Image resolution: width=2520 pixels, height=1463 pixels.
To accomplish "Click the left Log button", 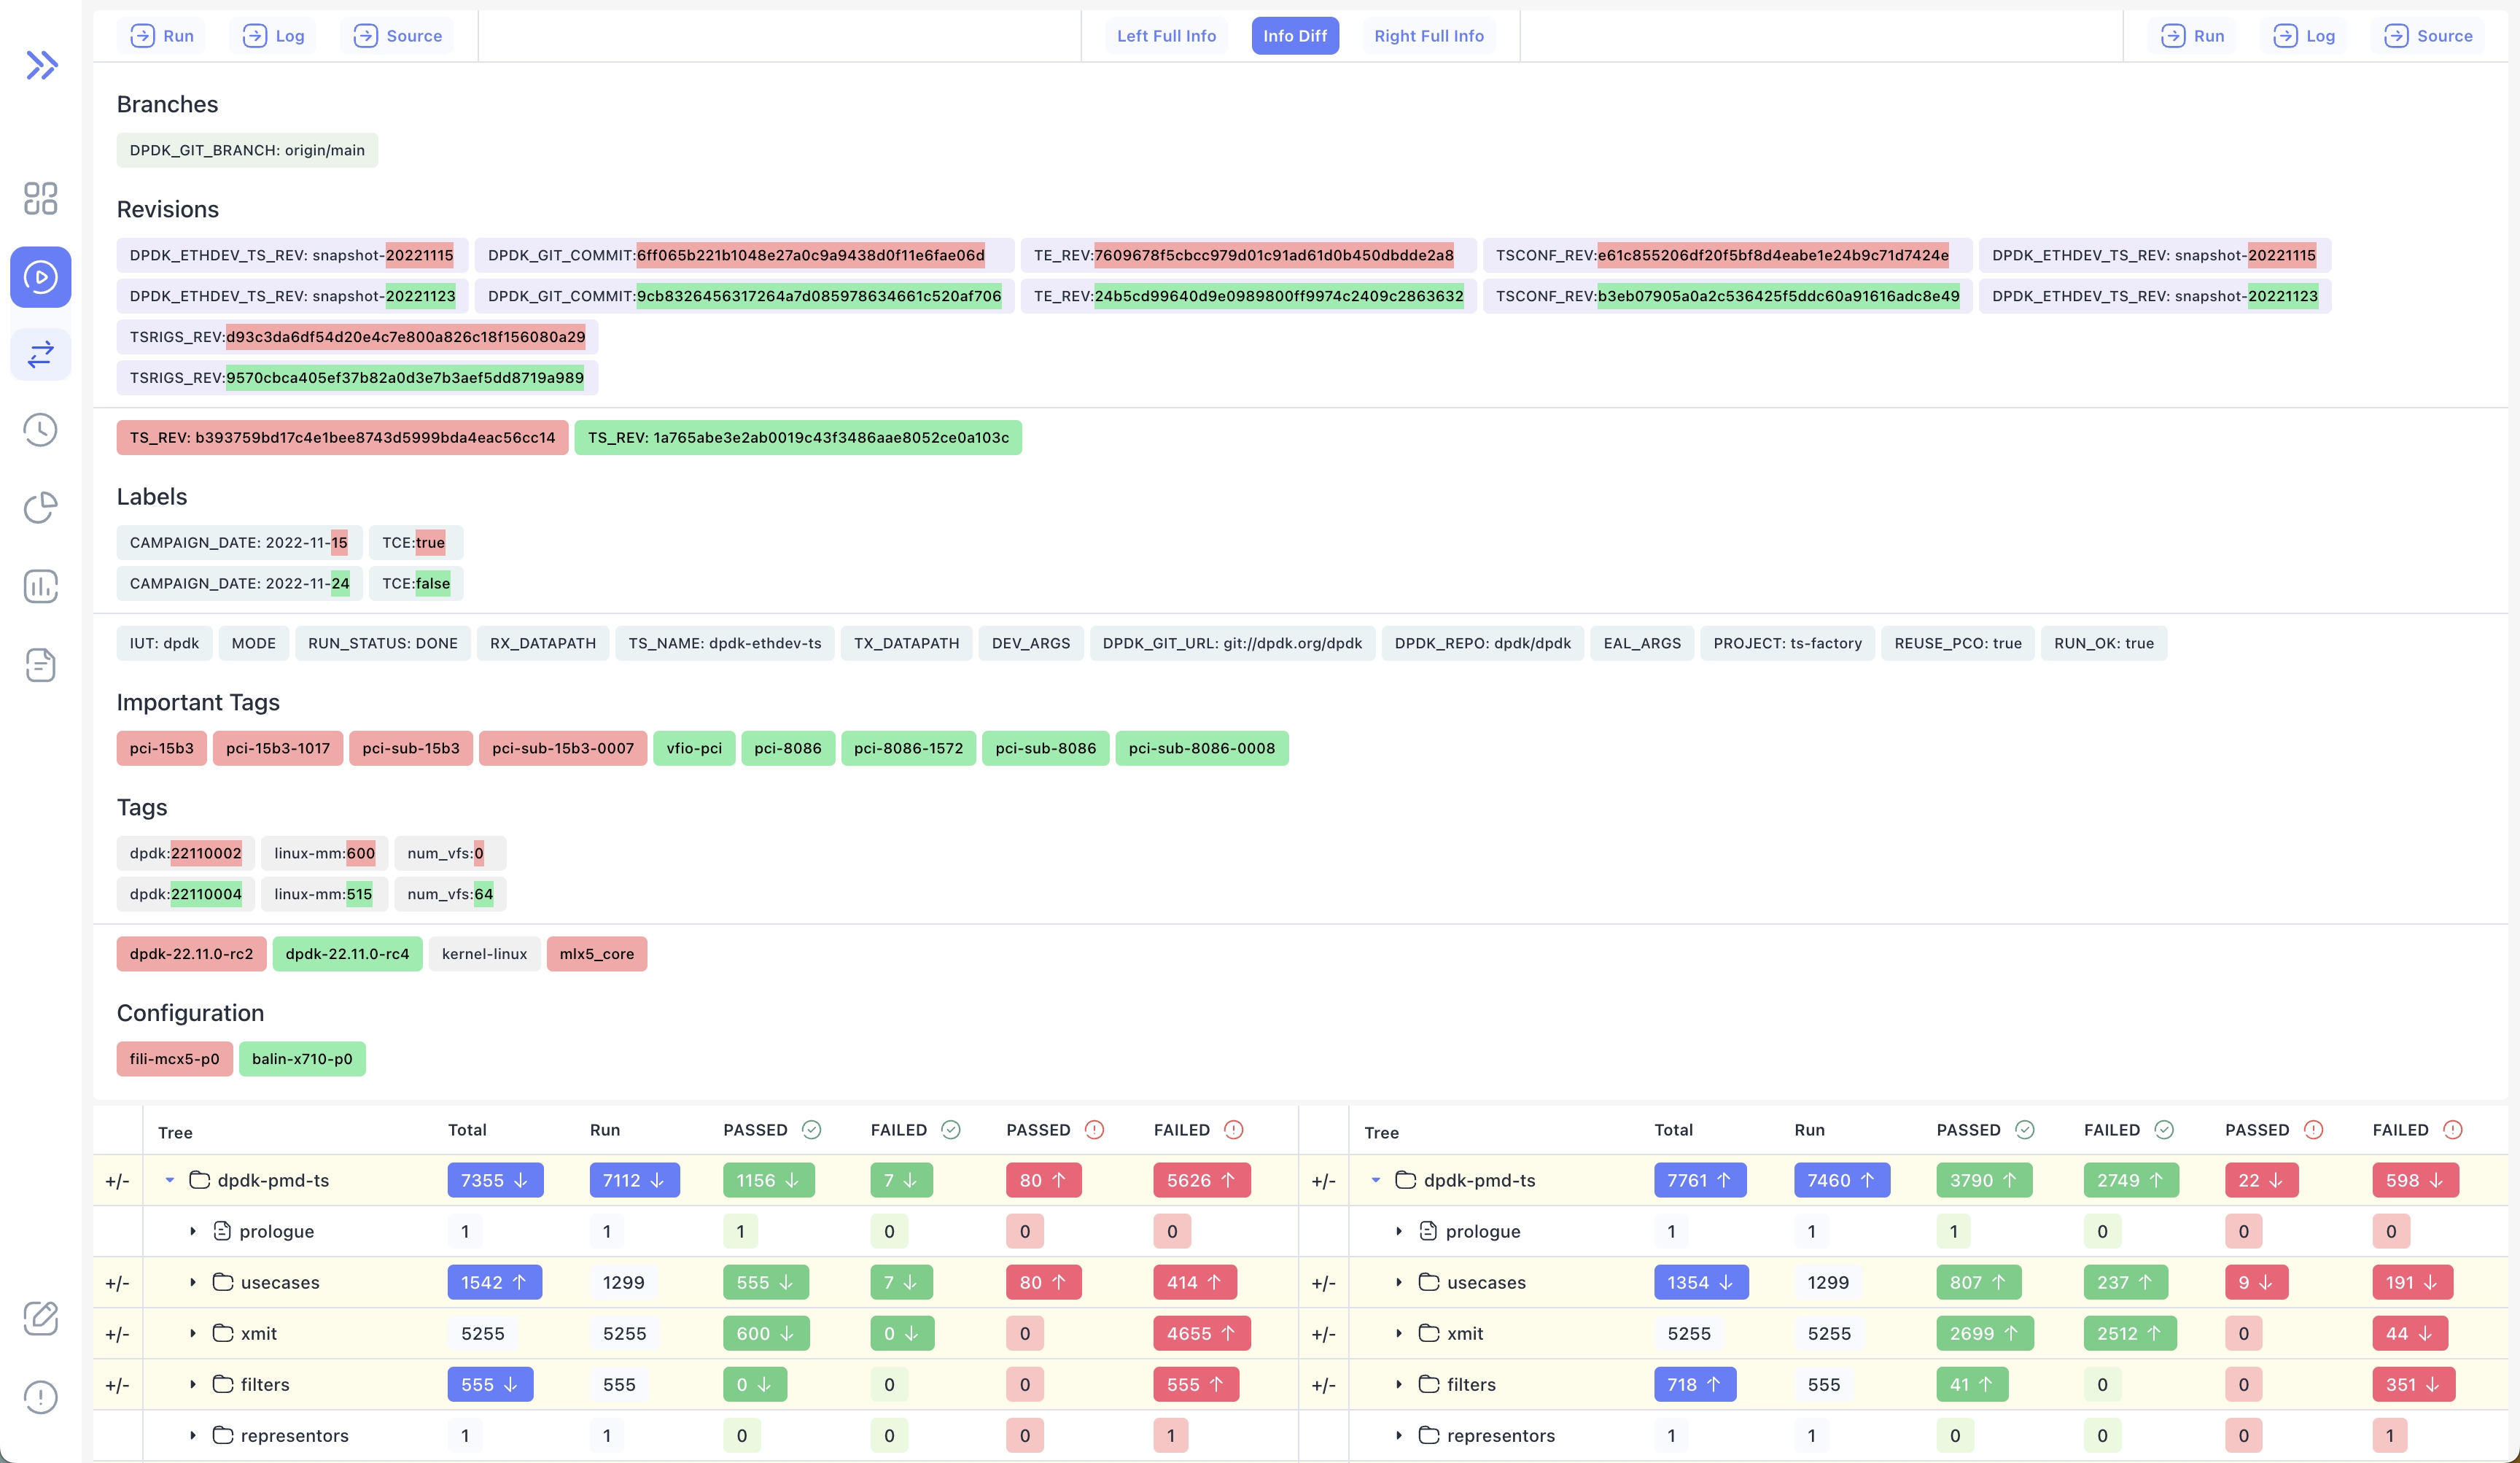I will [273, 36].
